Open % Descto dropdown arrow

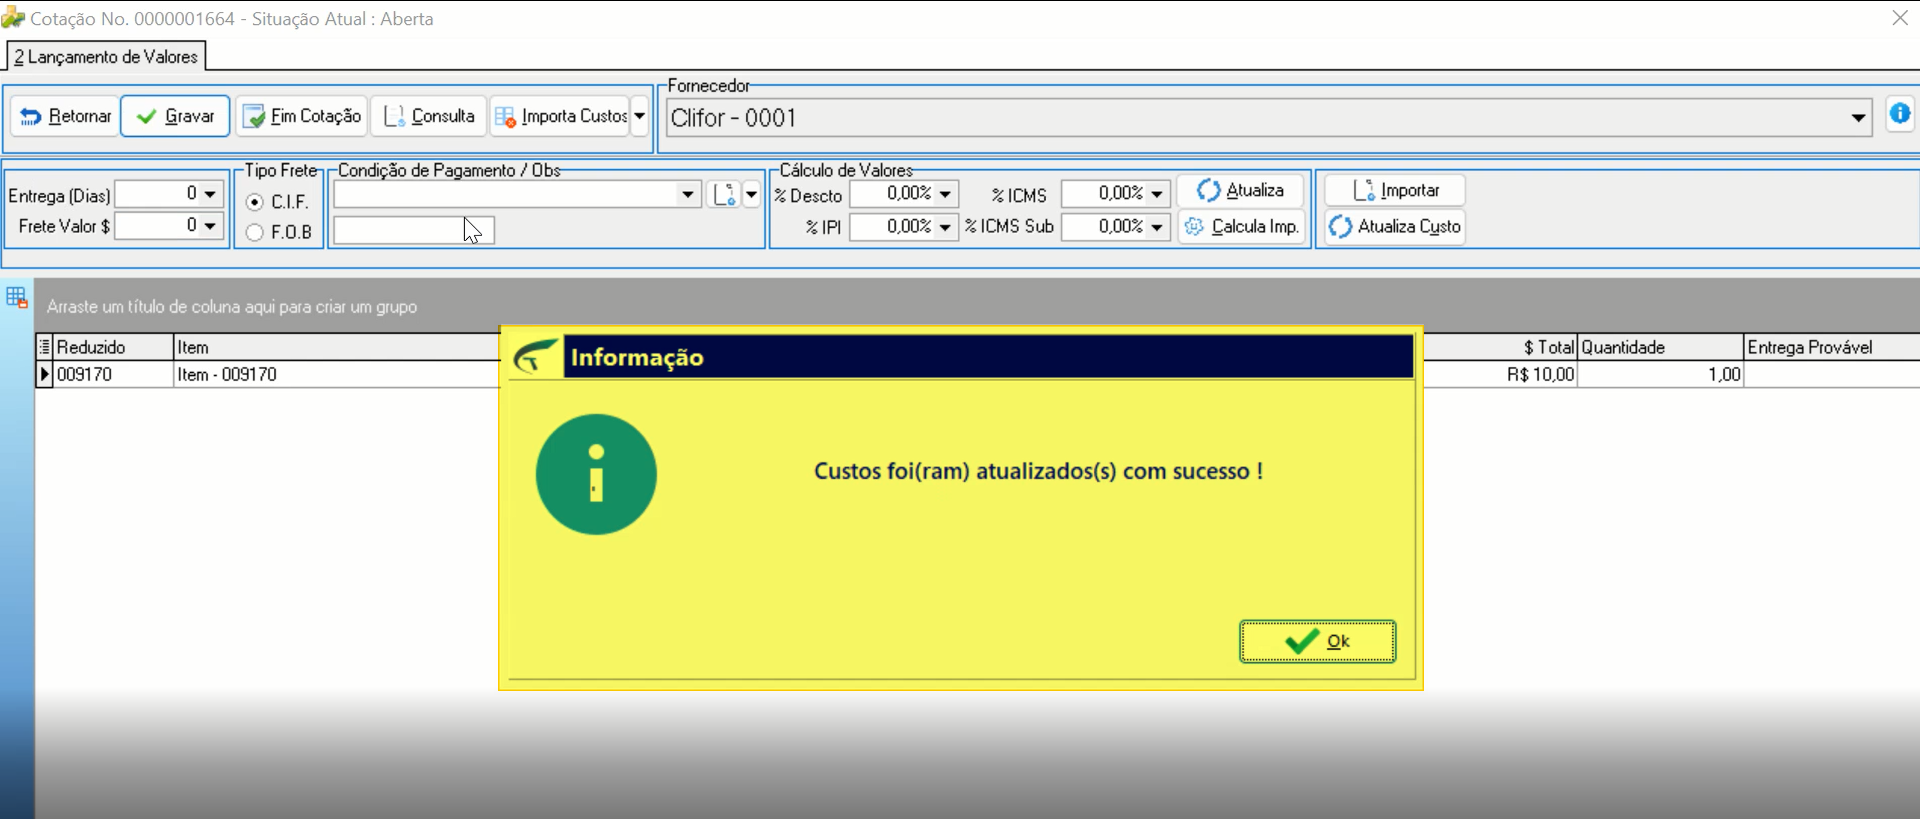click(945, 194)
